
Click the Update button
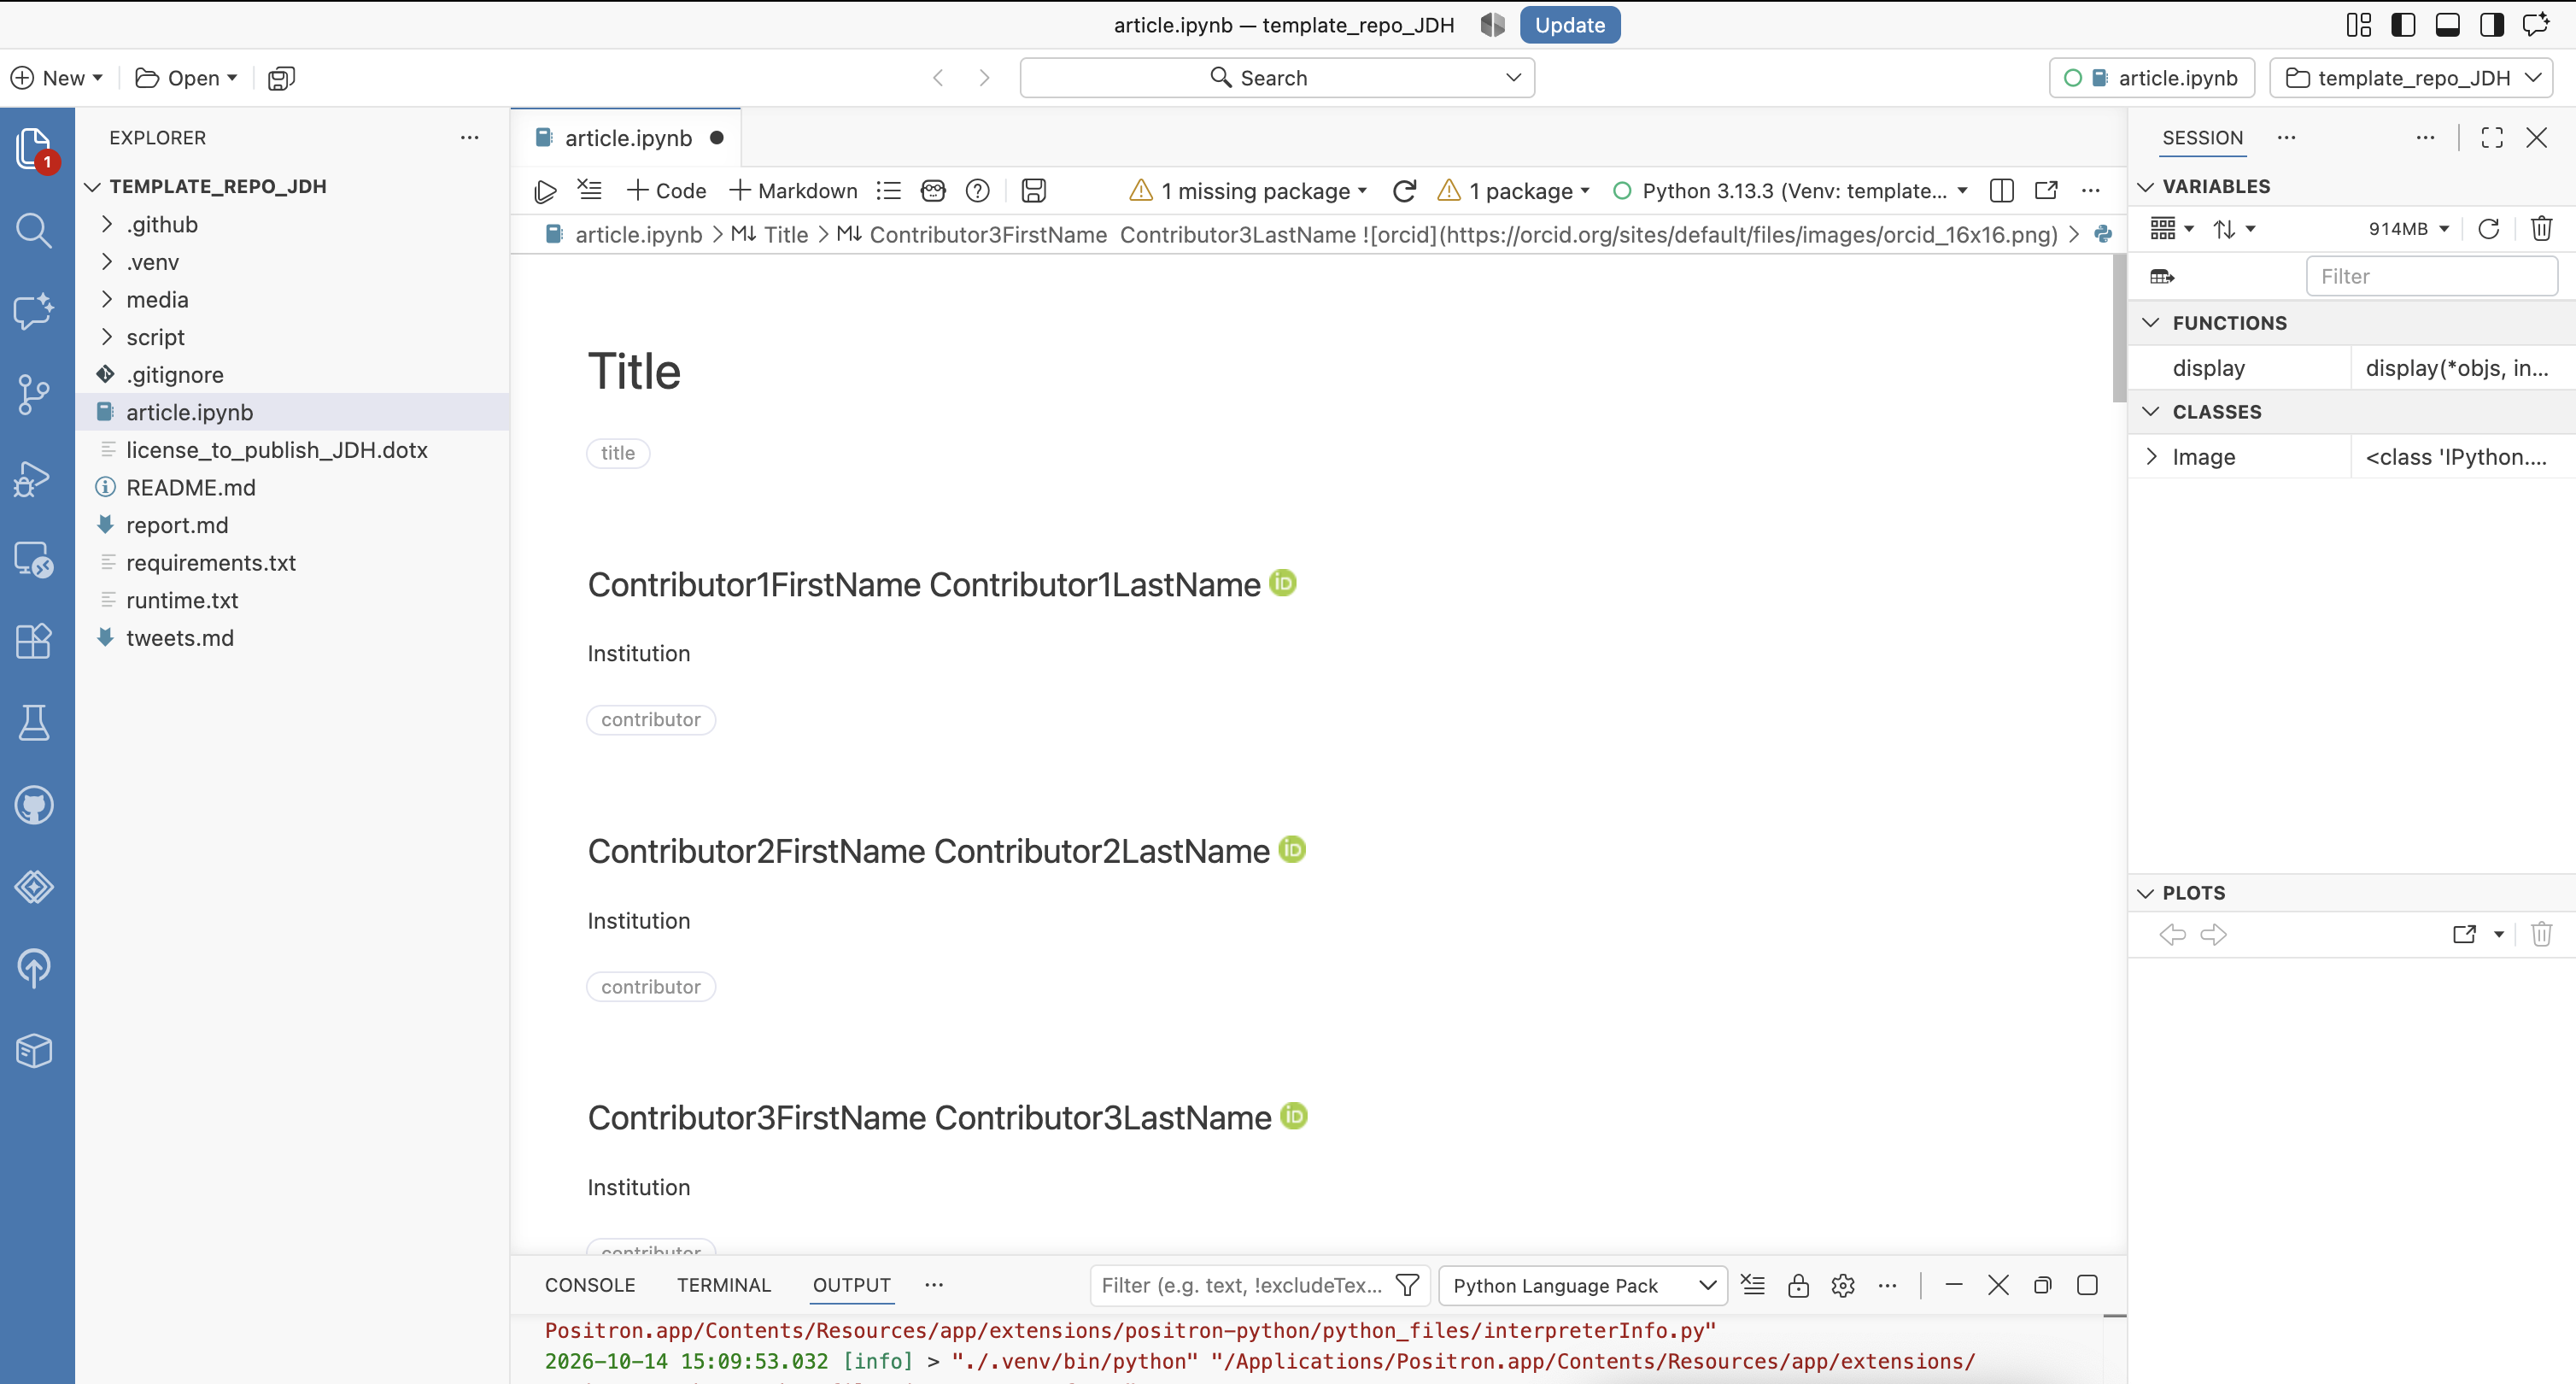coord(1569,25)
